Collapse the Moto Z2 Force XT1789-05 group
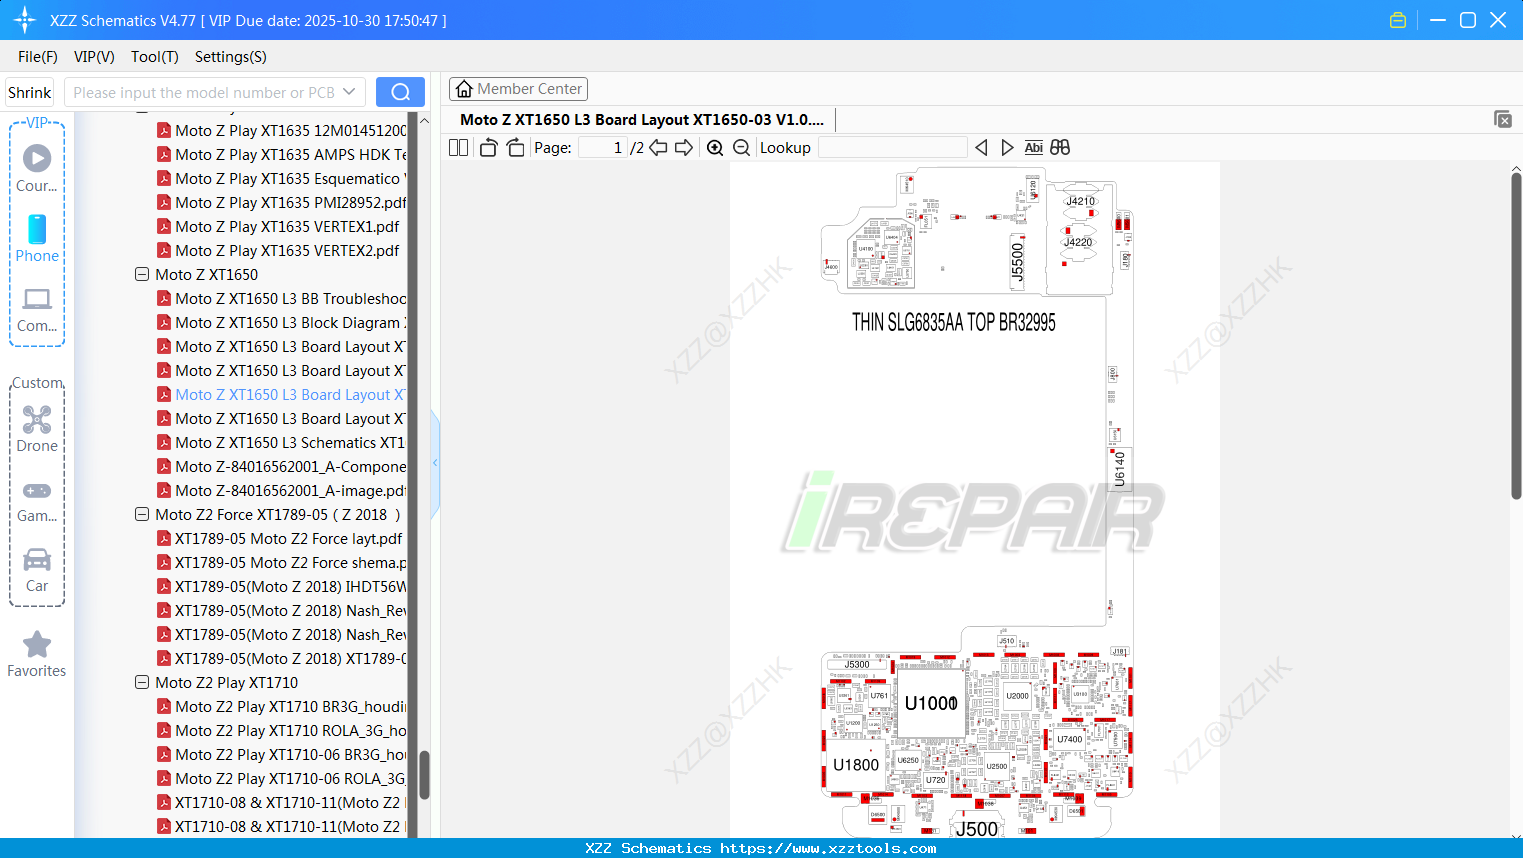1523x858 pixels. coord(141,514)
